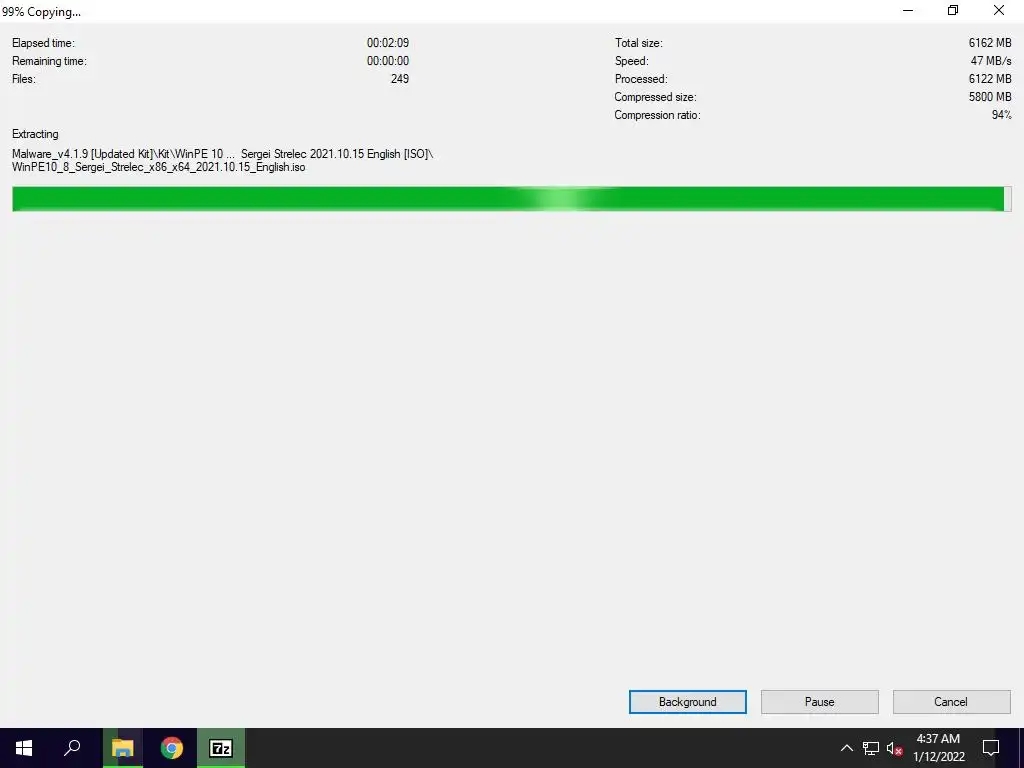Click the muted volume tray icon

tap(895, 748)
